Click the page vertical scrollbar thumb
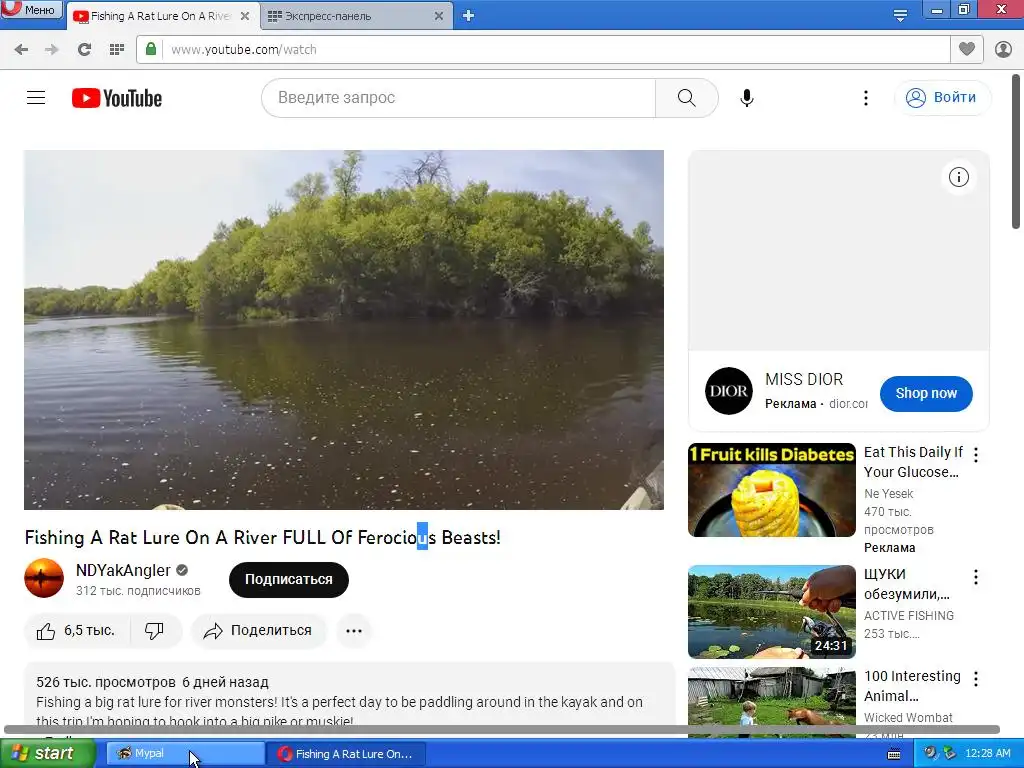Viewport: 1024px width, 768px height. pos(1016,152)
